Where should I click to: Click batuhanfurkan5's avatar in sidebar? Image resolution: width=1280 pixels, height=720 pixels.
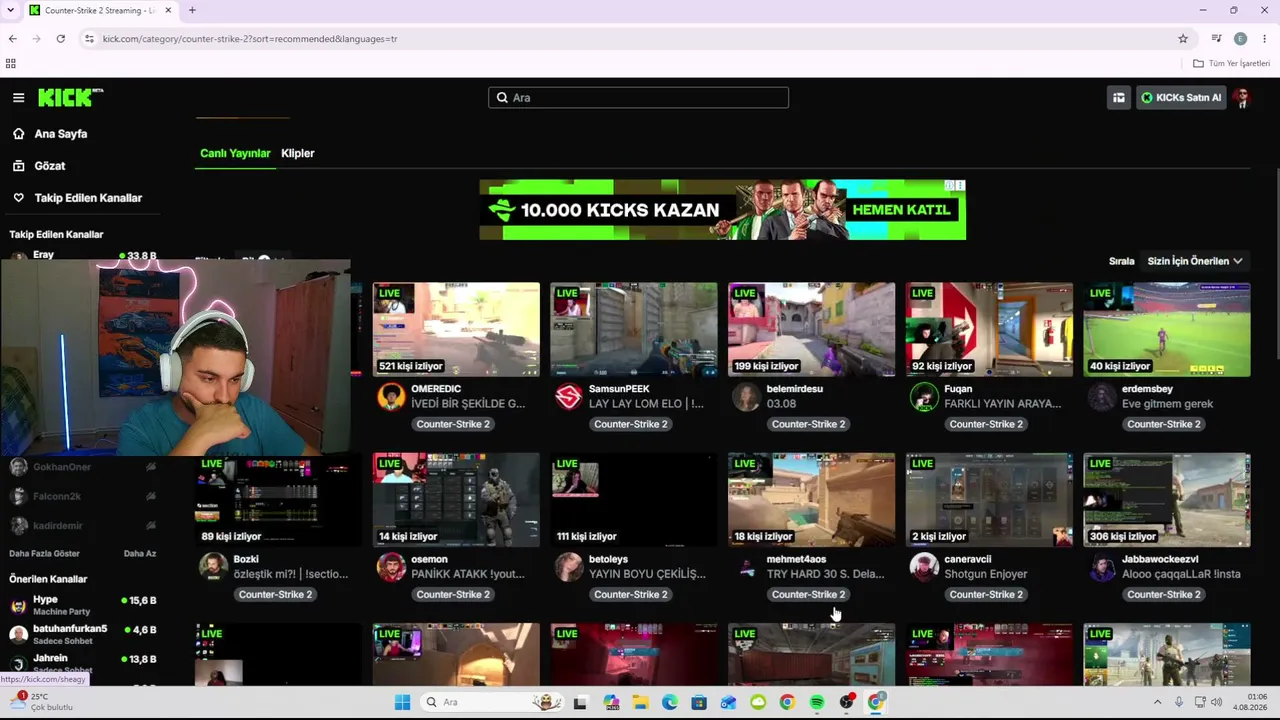click(x=18, y=634)
